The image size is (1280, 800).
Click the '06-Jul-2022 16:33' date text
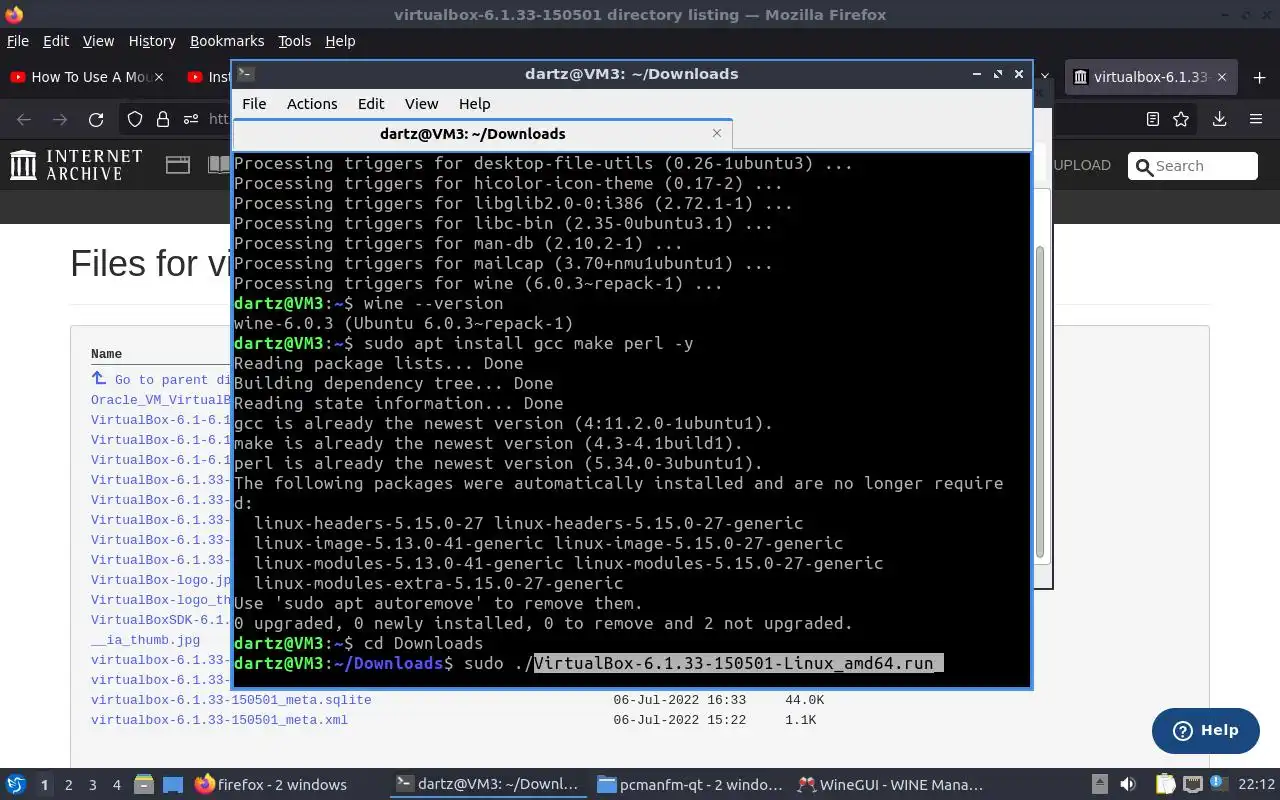click(x=679, y=700)
